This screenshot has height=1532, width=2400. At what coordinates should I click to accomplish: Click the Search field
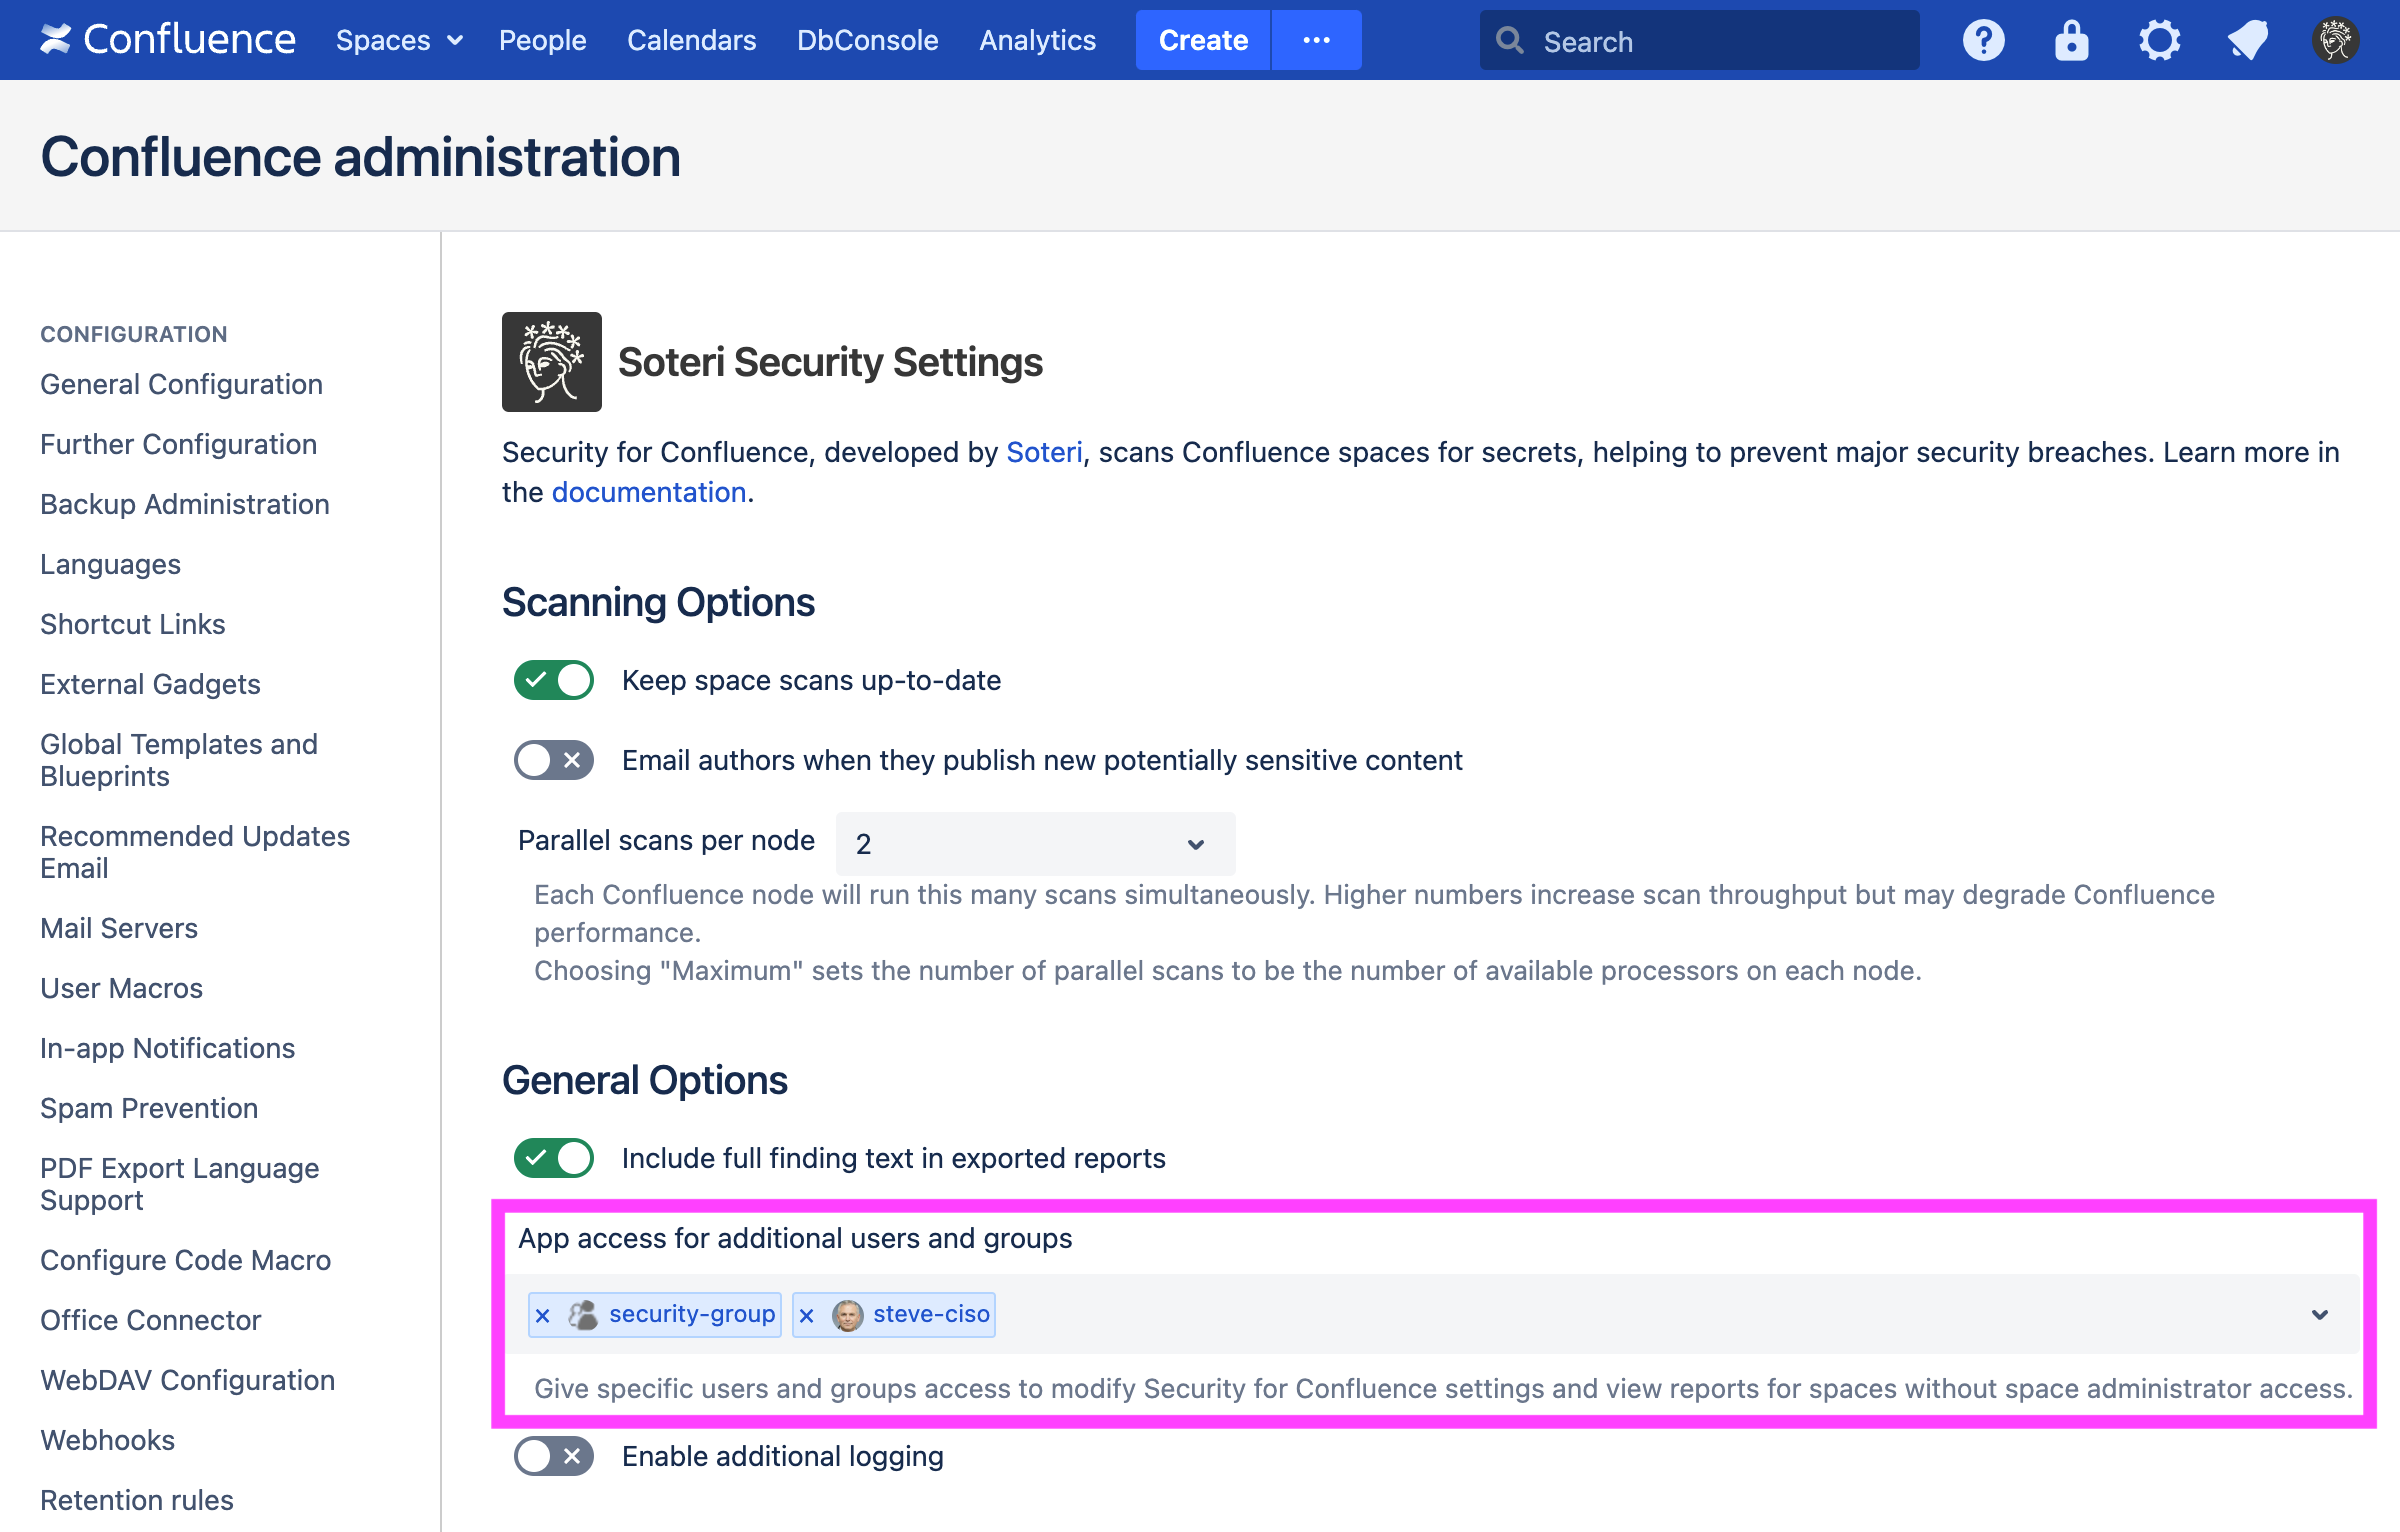(1700, 40)
